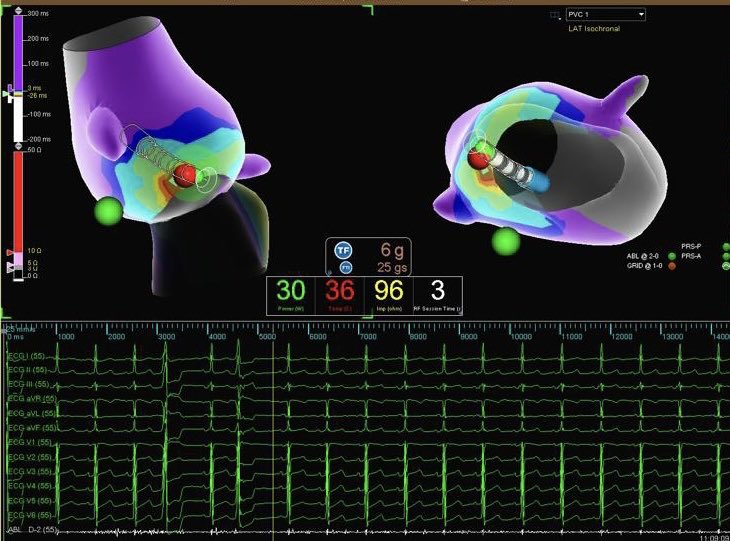Select the ECG III channel label
The image size is (730, 541).
tap(29, 384)
